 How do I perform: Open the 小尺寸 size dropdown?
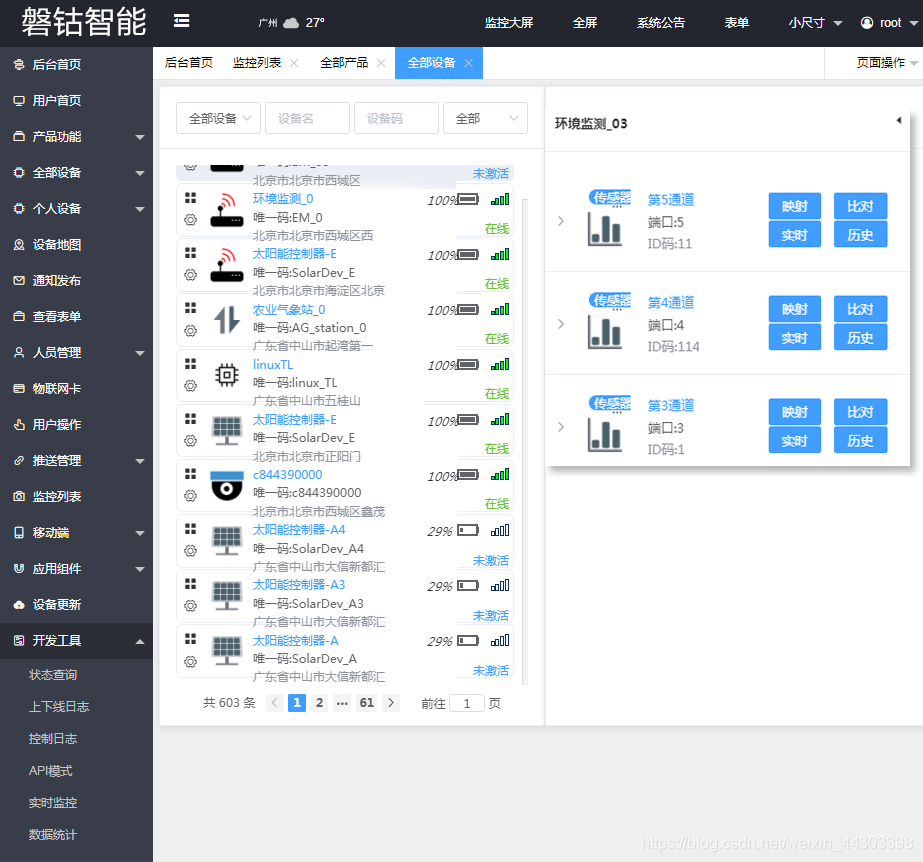pos(815,23)
